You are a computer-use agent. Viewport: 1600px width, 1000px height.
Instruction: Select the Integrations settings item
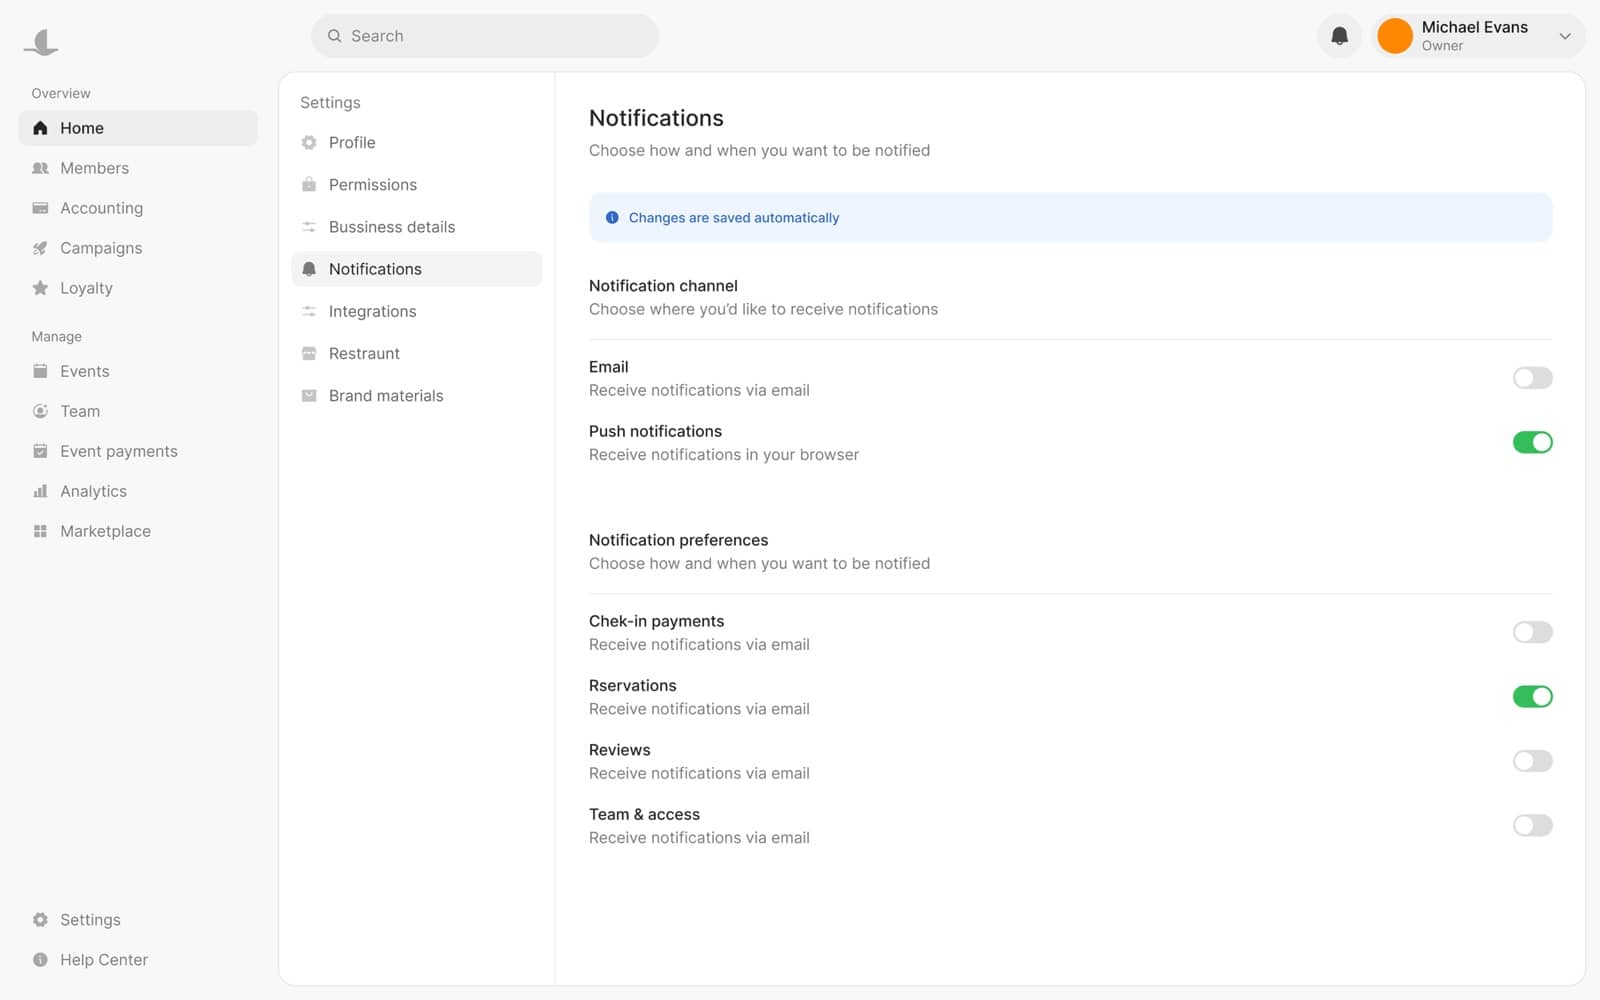pos(416,311)
